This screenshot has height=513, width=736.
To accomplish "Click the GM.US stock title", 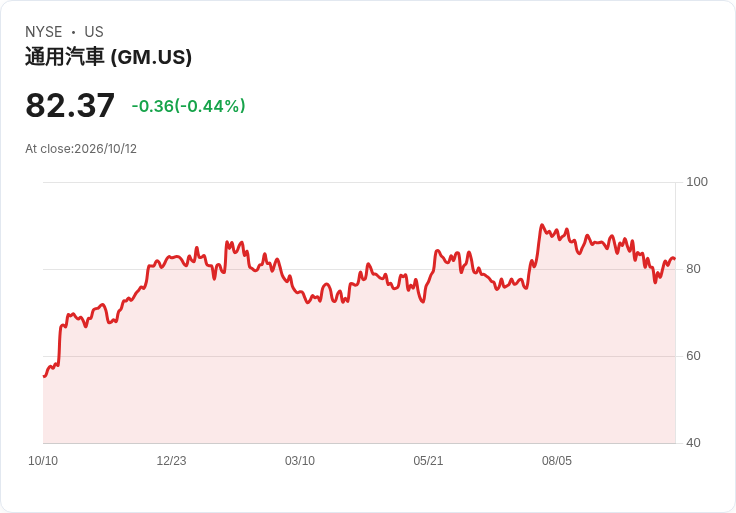I will click(108, 57).
